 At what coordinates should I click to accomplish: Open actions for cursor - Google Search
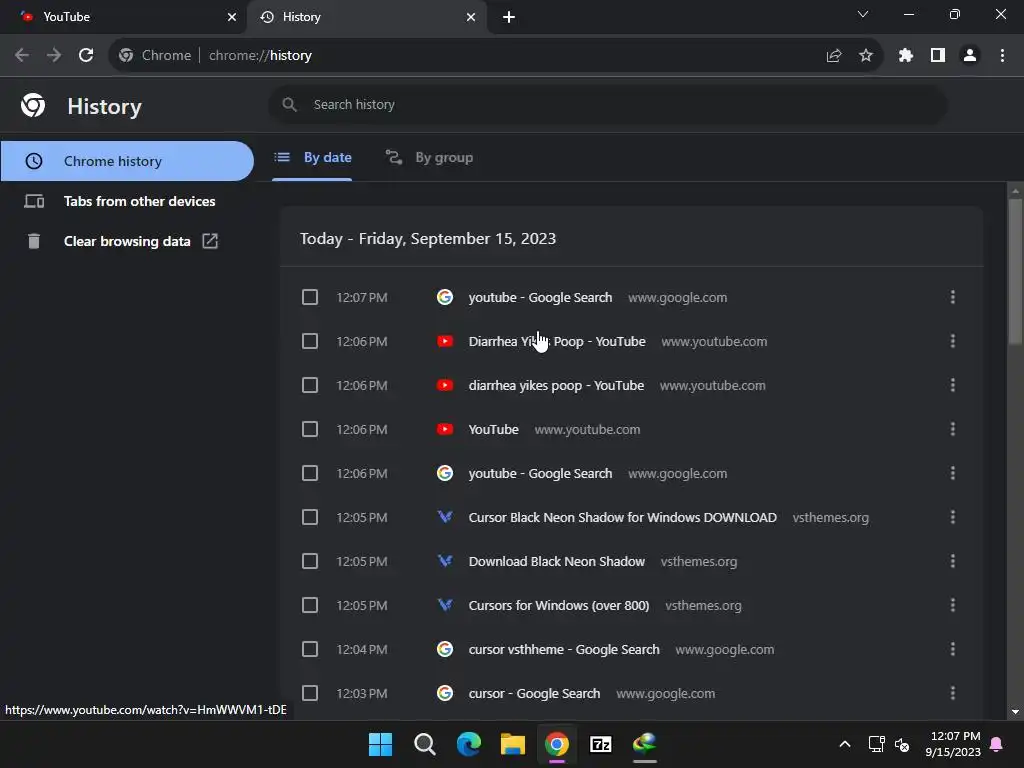953,693
